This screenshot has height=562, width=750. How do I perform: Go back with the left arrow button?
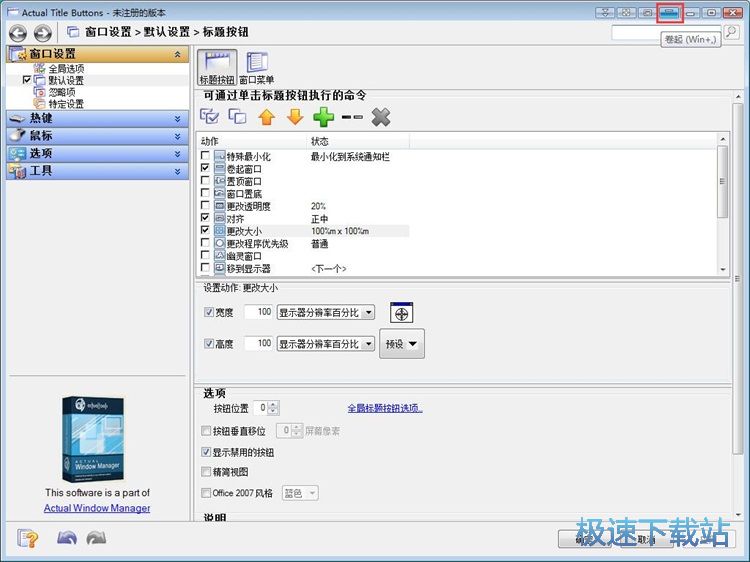tap(18, 33)
